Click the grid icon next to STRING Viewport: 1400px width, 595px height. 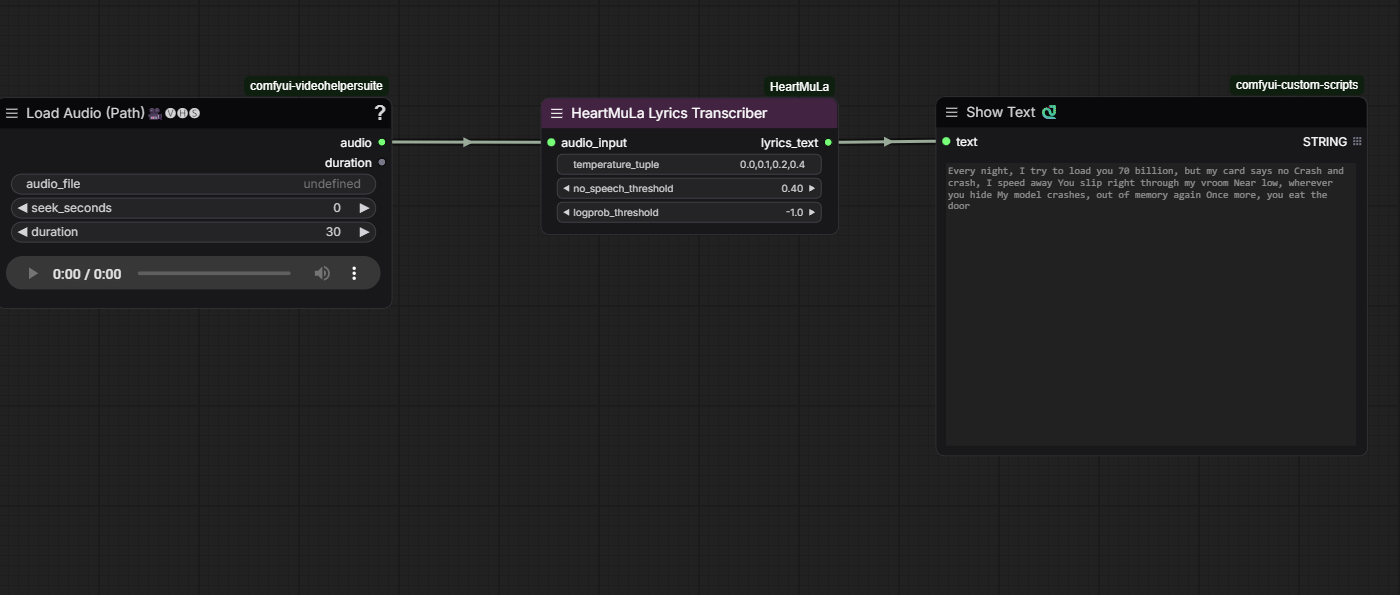1357,142
